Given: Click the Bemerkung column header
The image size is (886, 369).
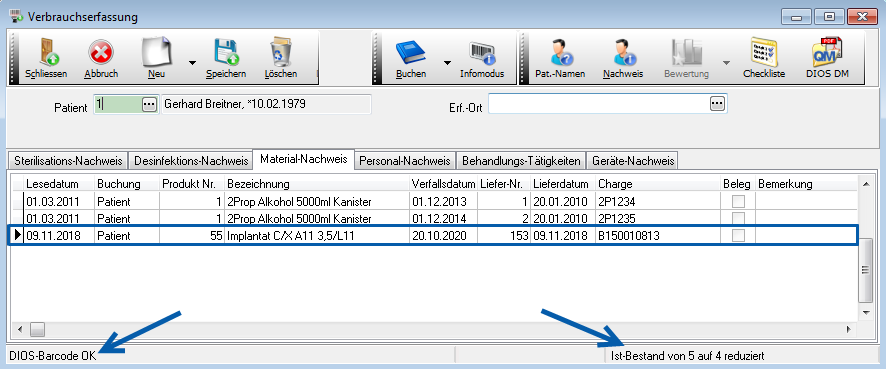Looking at the screenshot, I should 806,184.
